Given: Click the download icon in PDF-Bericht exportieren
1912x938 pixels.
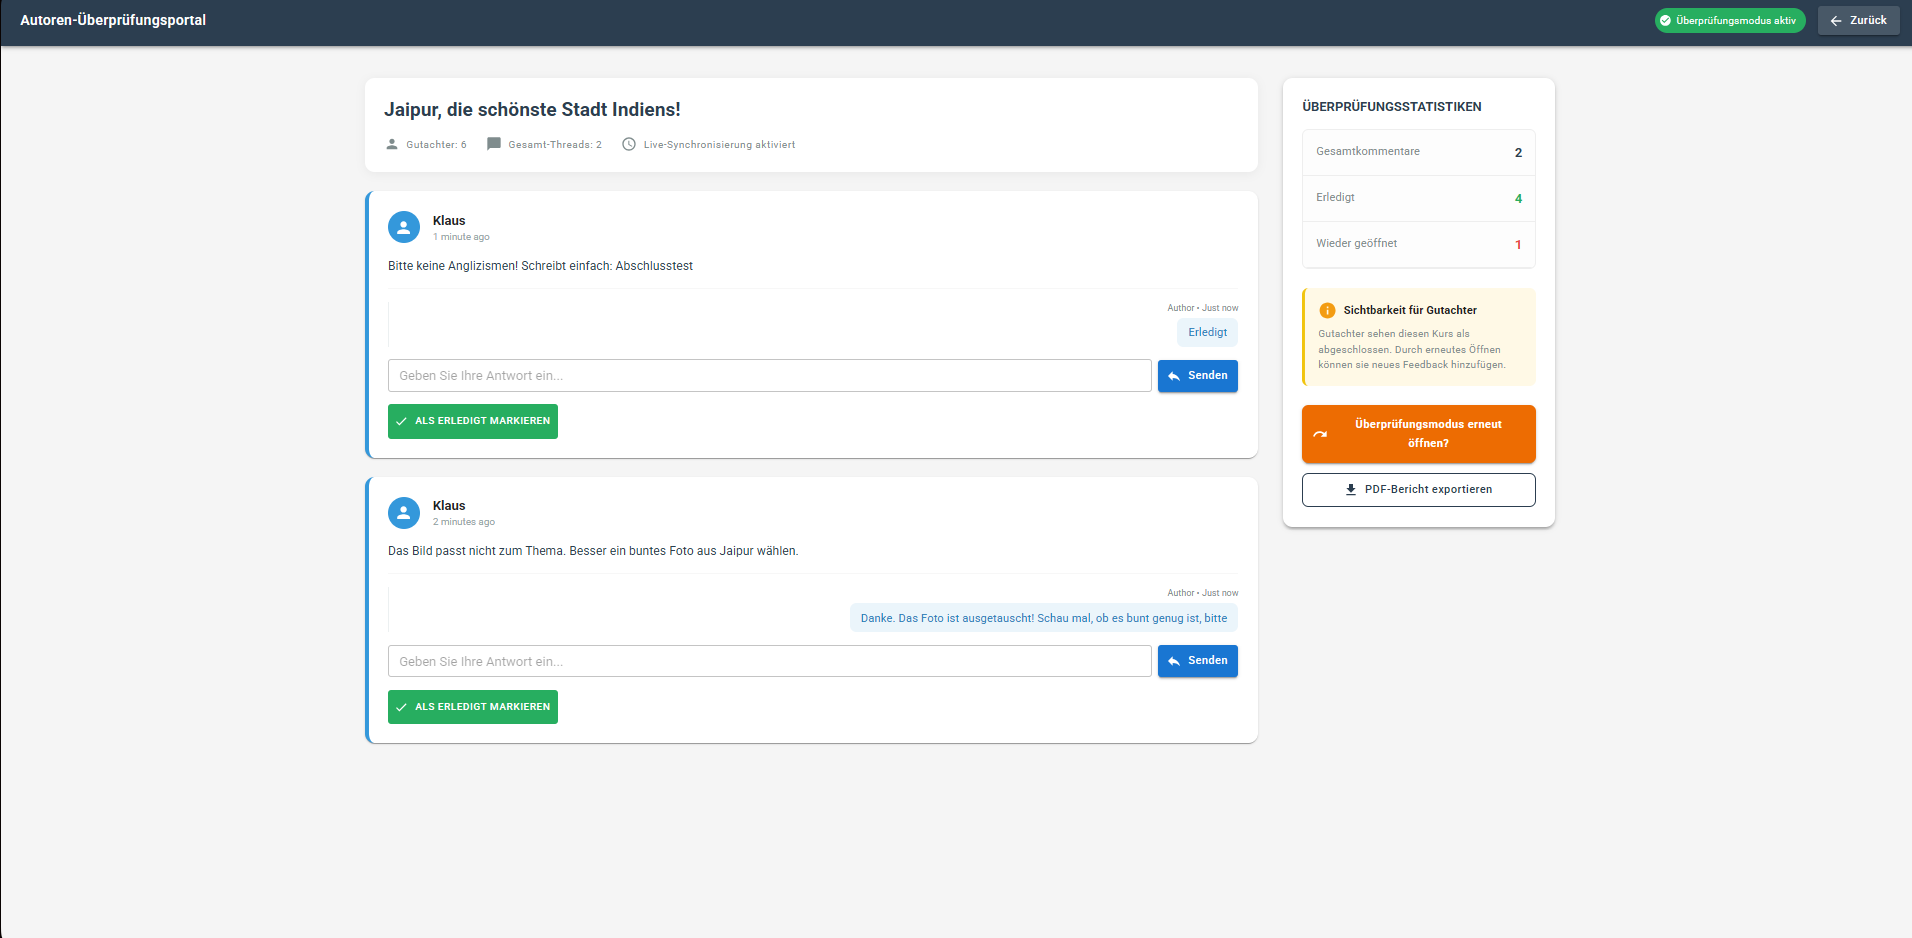Looking at the screenshot, I should (x=1351, y=490).
